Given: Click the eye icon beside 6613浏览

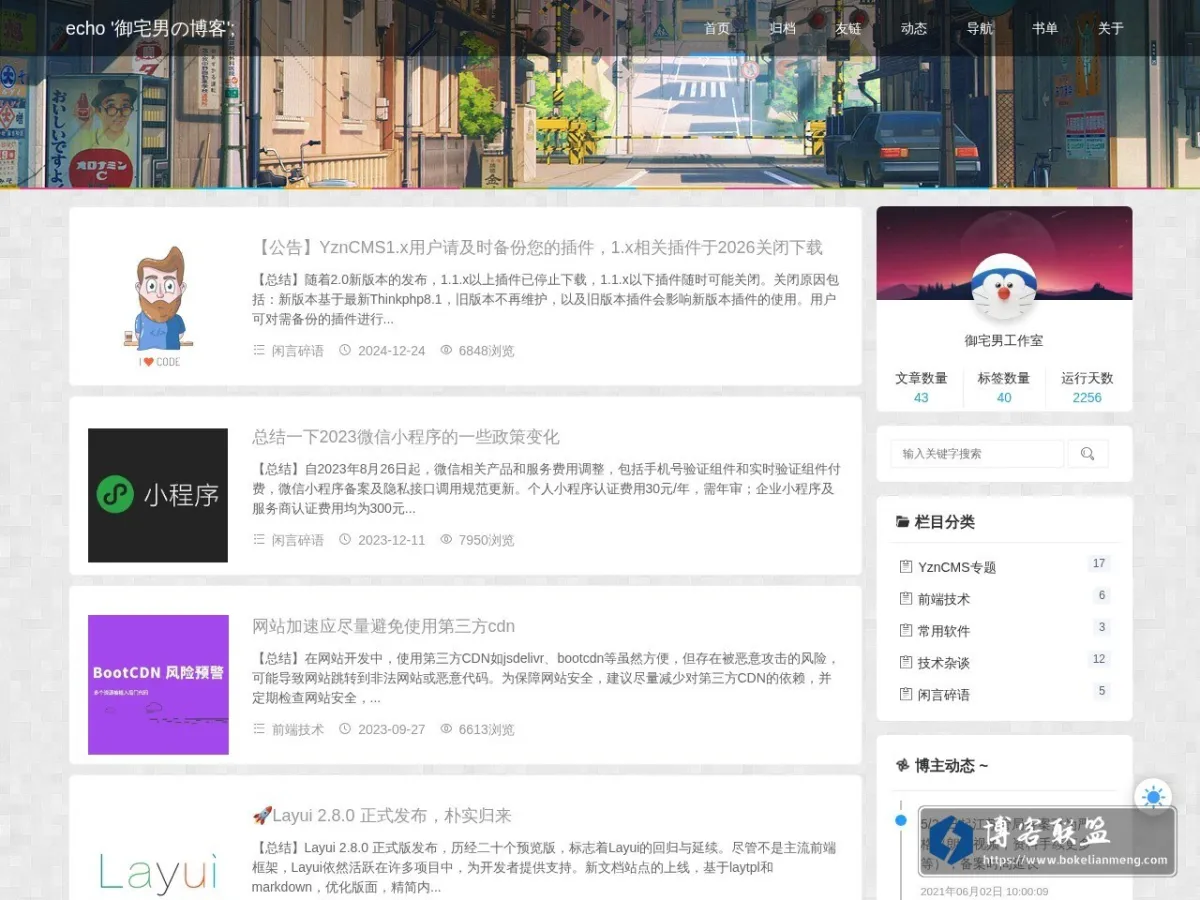Looking at the screenshot, I should (446, 728).
